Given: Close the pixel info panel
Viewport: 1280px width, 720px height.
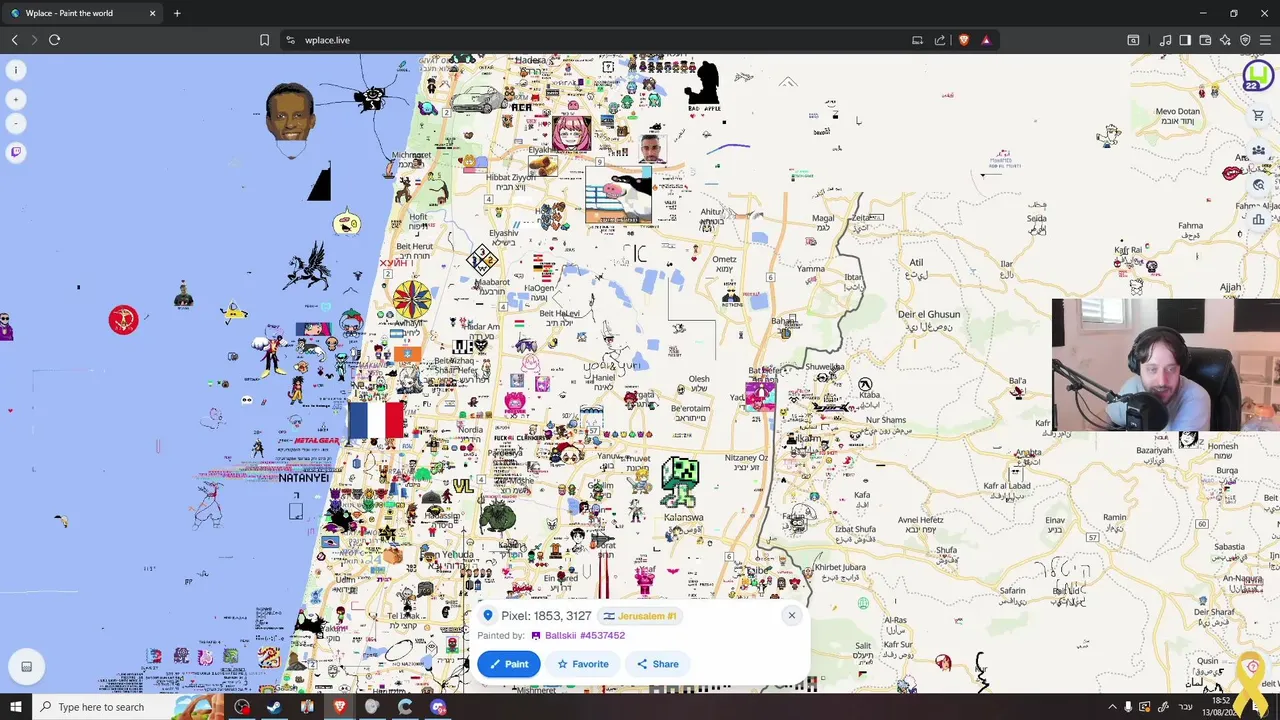Looking at the screenshot, I should [791, 615].
